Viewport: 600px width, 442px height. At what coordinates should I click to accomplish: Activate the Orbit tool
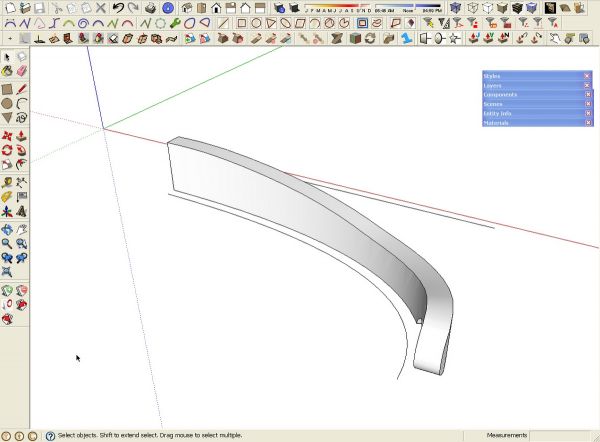click(7, 230)
